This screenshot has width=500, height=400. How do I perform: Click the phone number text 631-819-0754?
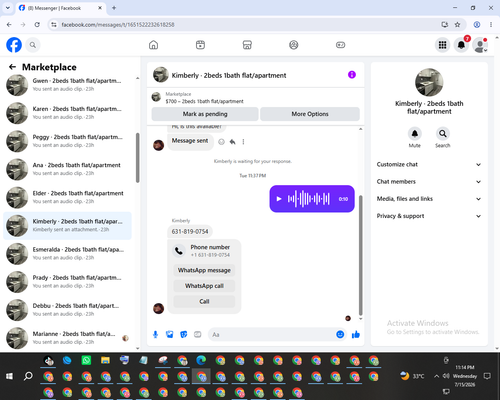coord(190,231)
